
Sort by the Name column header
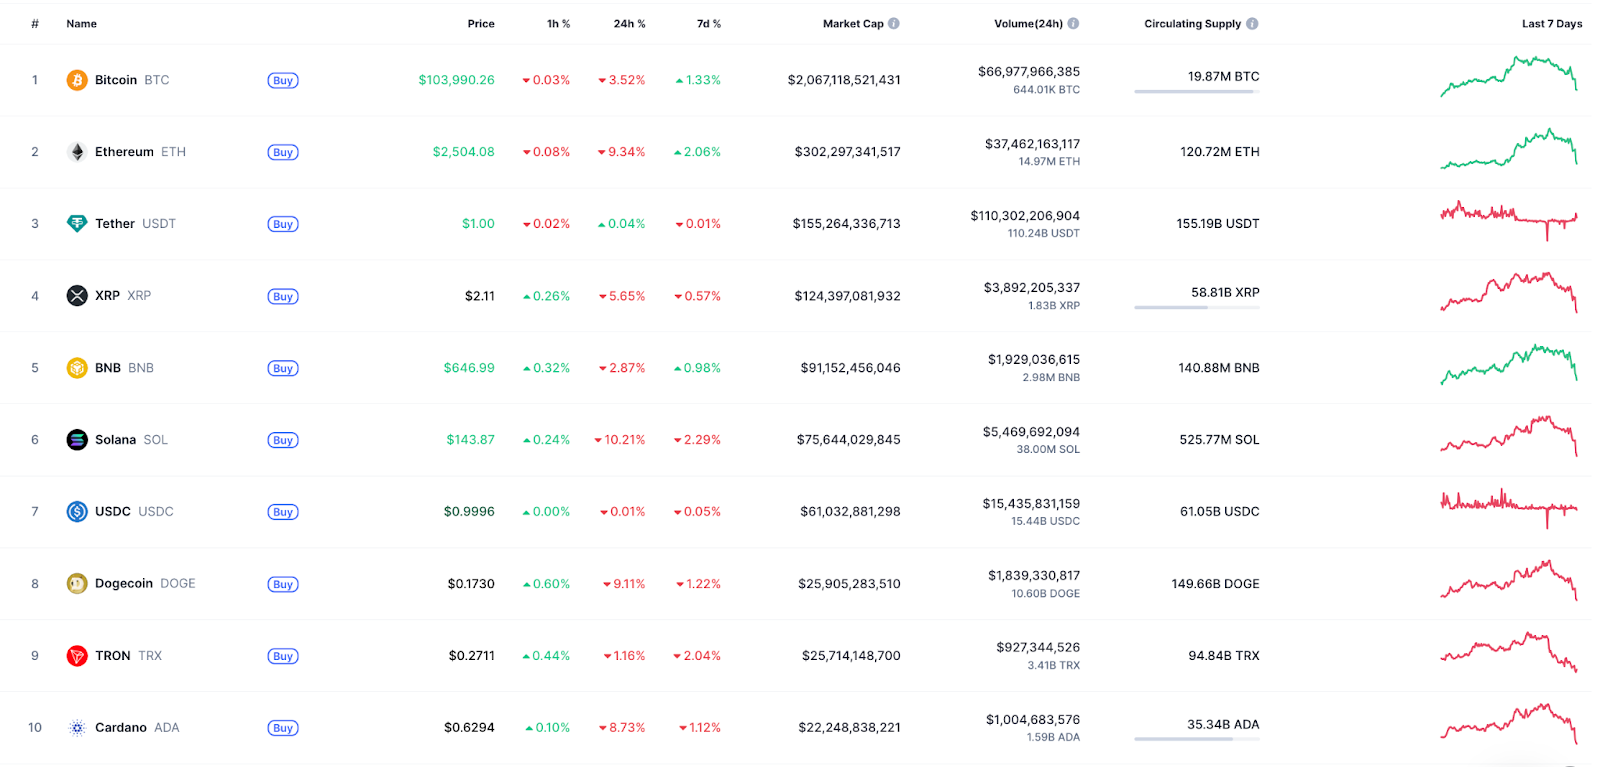81,23
